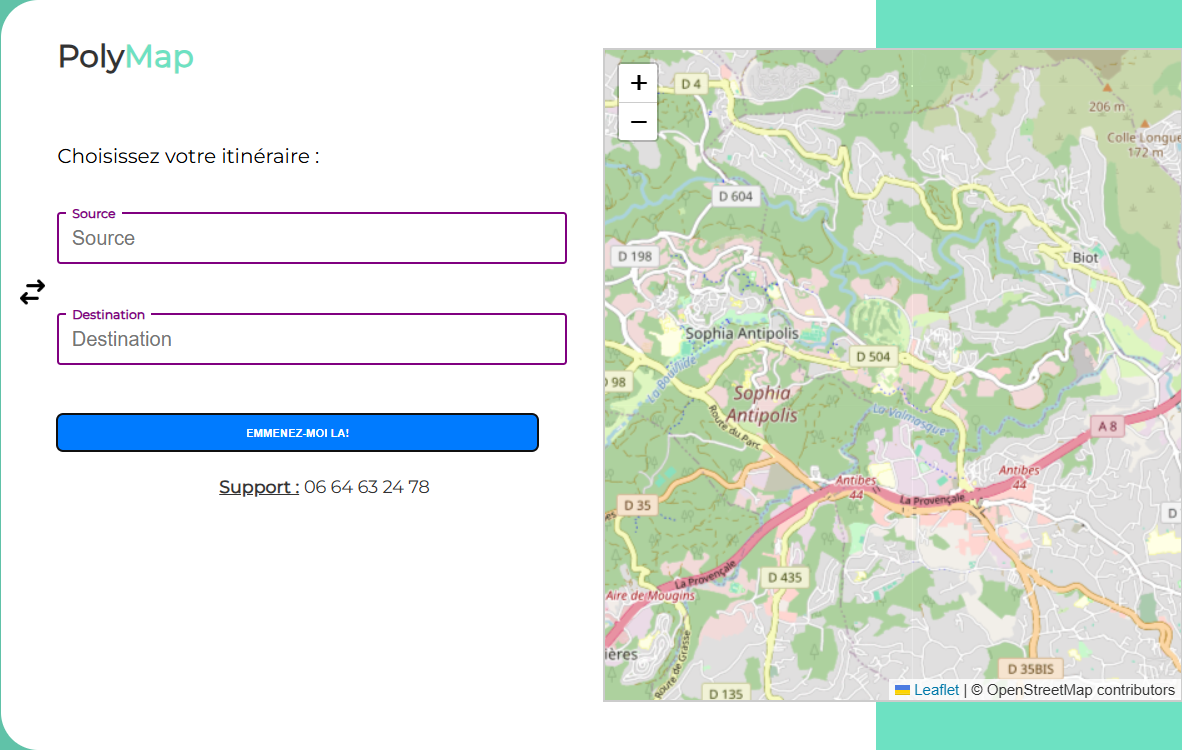Open the Leaflet attribution link

coord(936,690)
